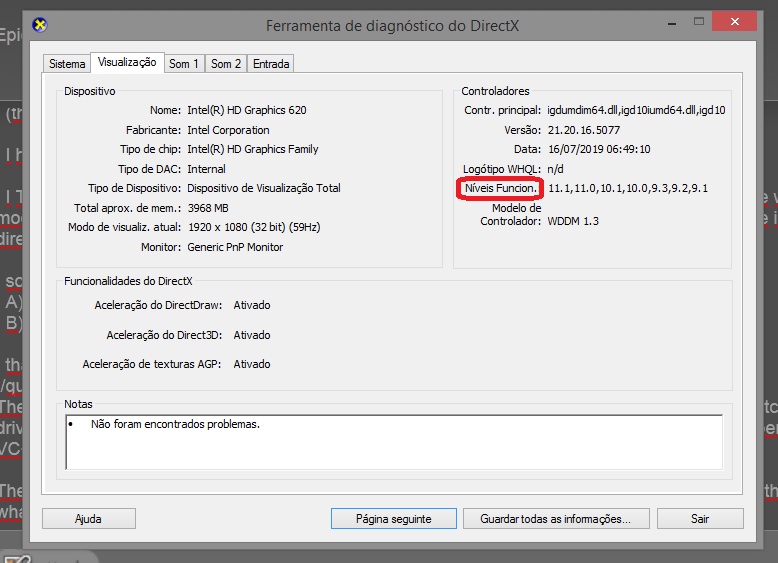Click the Funcionalidades do DirectX group label
Screen dimensions: 778x563
pos(128,281)
